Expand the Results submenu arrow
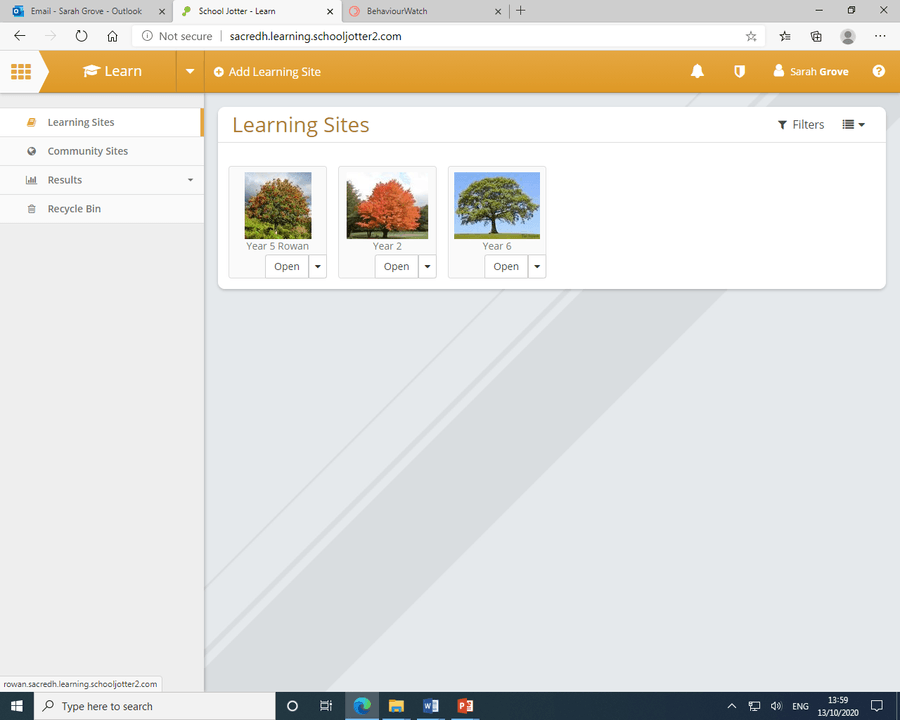The height and width of the screenshot is (720, 900). (x=190, y=180)
